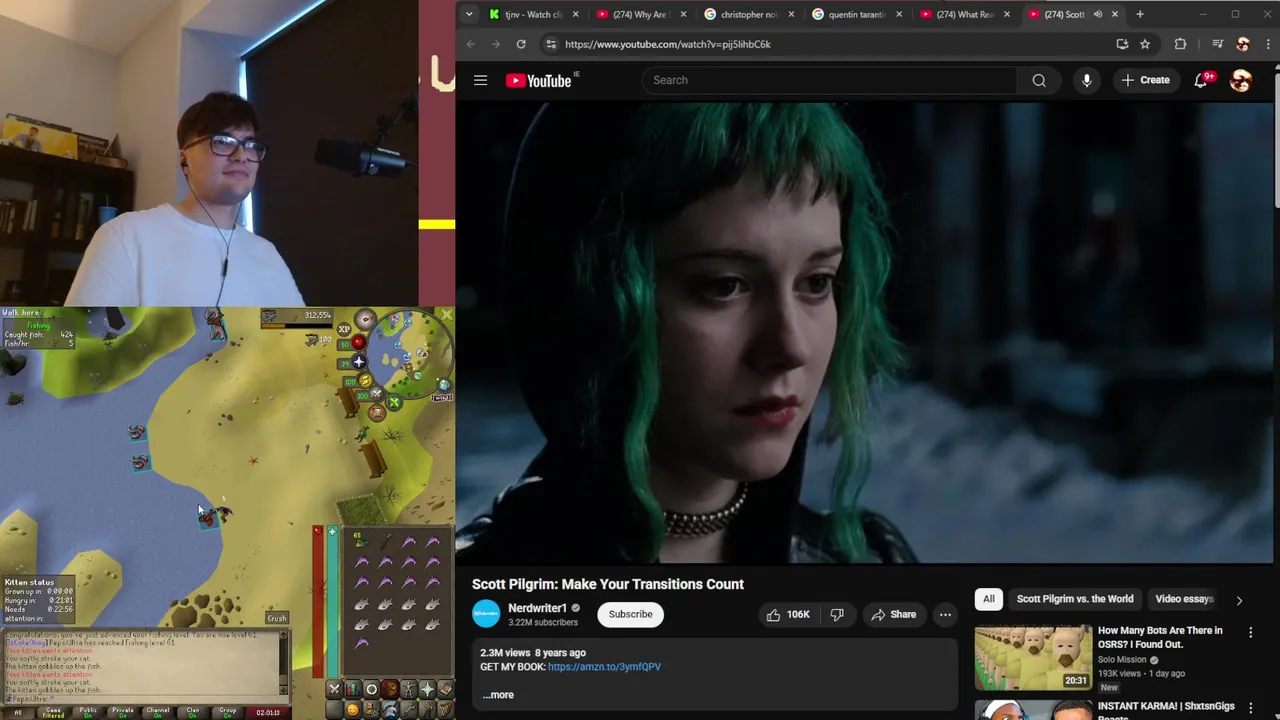
Task: Select the All chat tab in game
Action: 18,713
